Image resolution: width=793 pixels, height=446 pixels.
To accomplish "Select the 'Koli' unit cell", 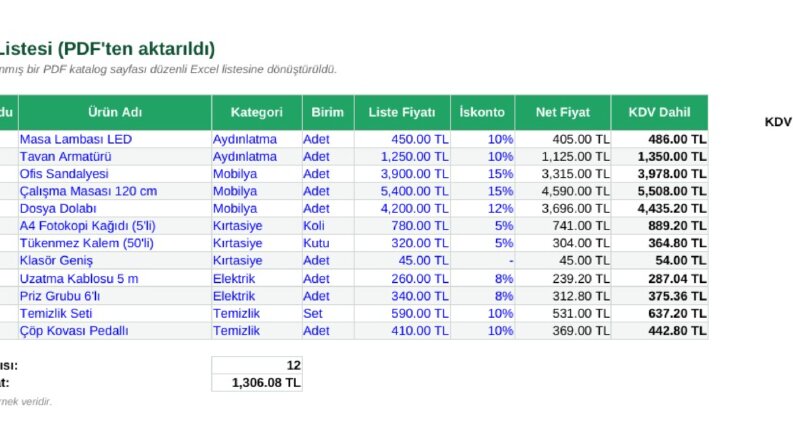I will [x=328, y=226].
